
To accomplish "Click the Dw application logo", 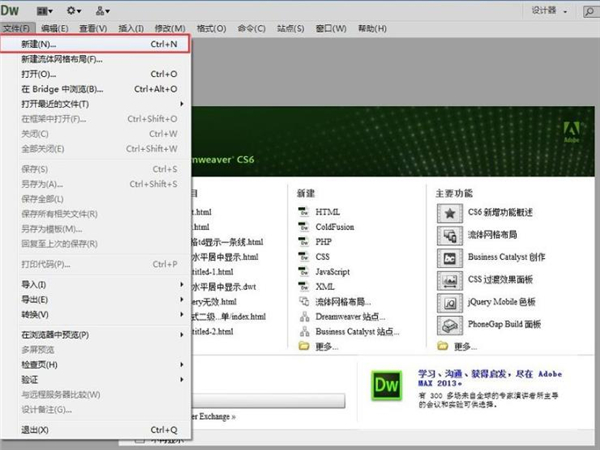I will [x=10, y=10].
